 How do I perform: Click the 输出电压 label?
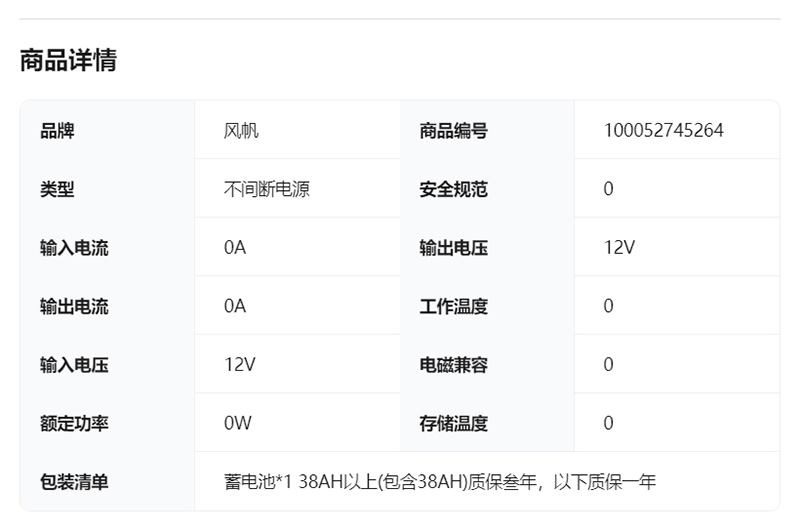(x=453, y=248)
